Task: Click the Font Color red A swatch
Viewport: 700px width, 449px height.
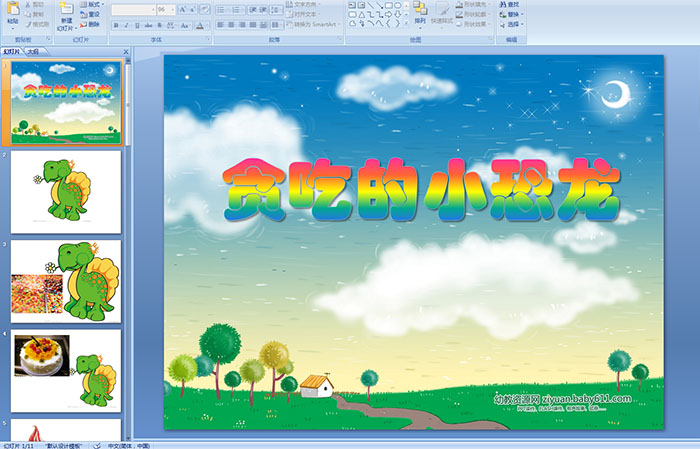Action: 200,25
